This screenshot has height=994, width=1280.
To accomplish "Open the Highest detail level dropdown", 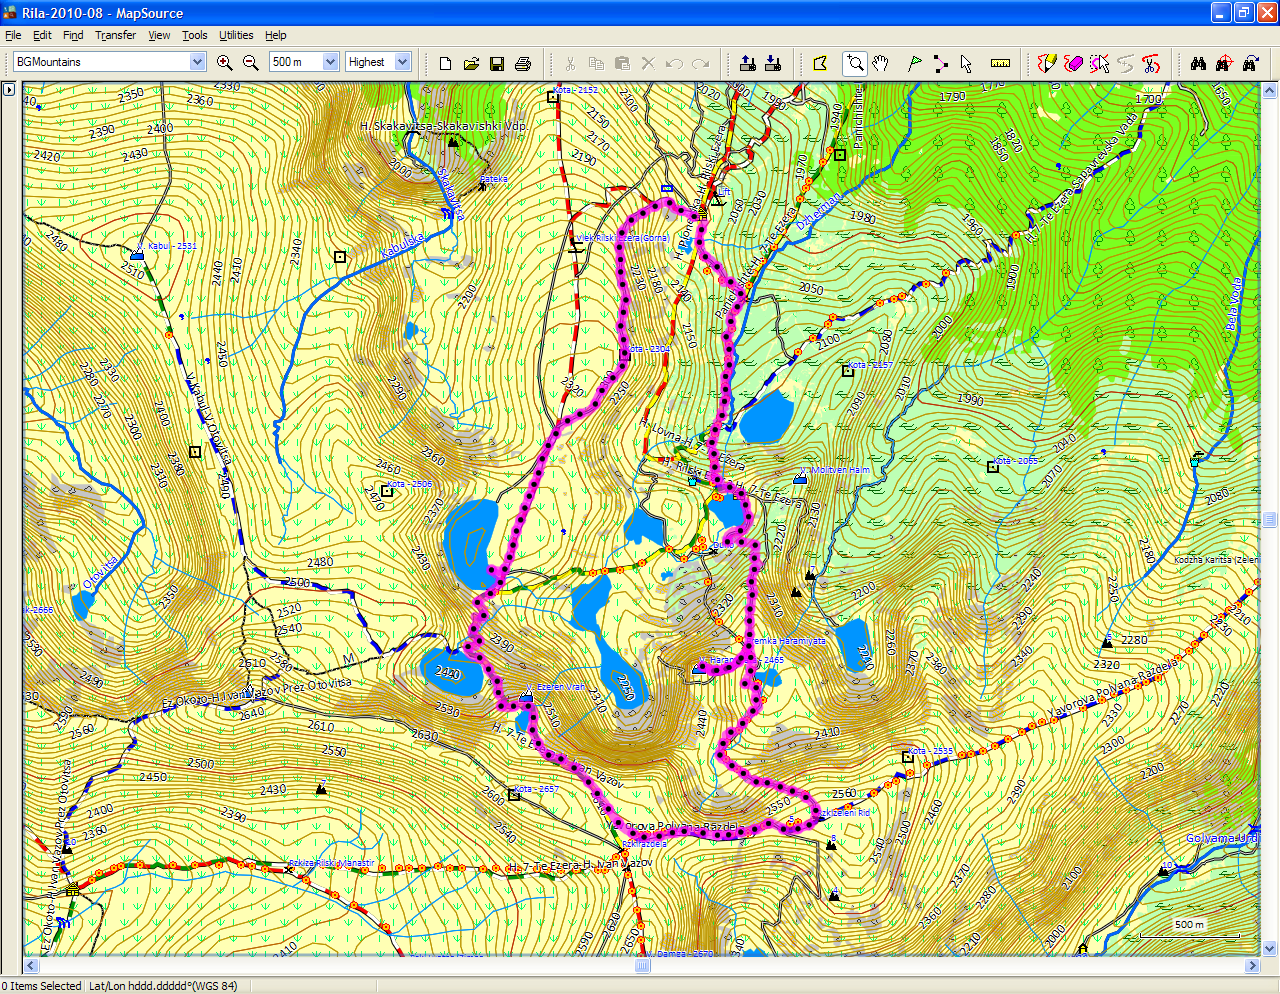I will (402, 62).
